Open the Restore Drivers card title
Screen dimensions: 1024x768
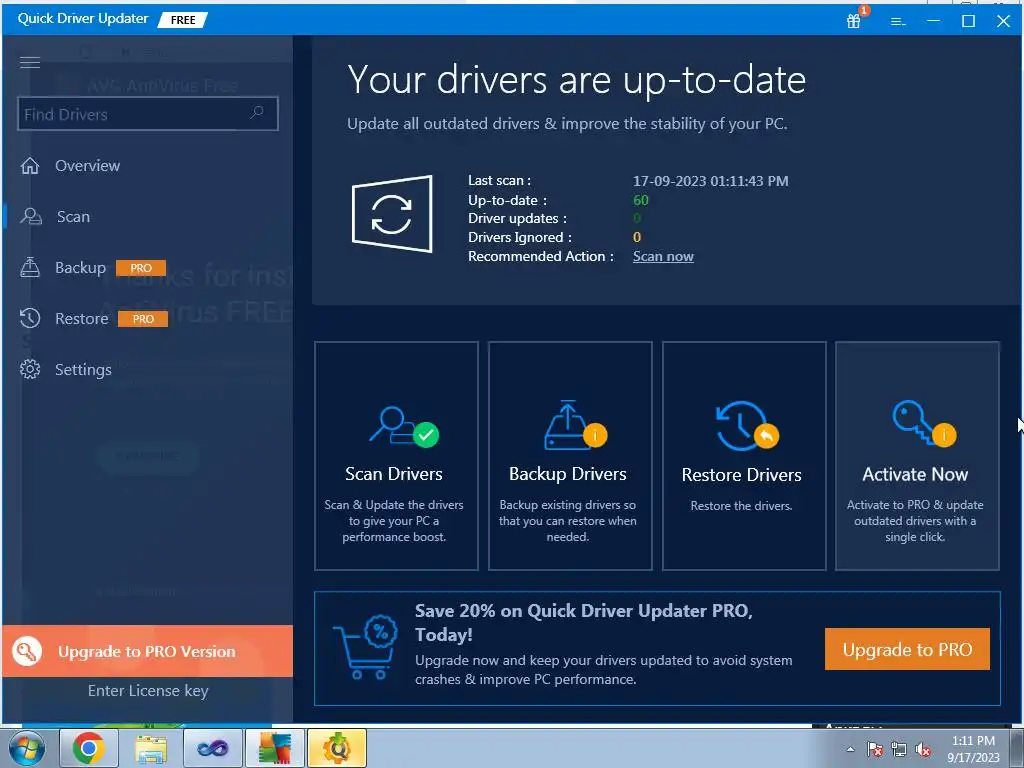741,475
